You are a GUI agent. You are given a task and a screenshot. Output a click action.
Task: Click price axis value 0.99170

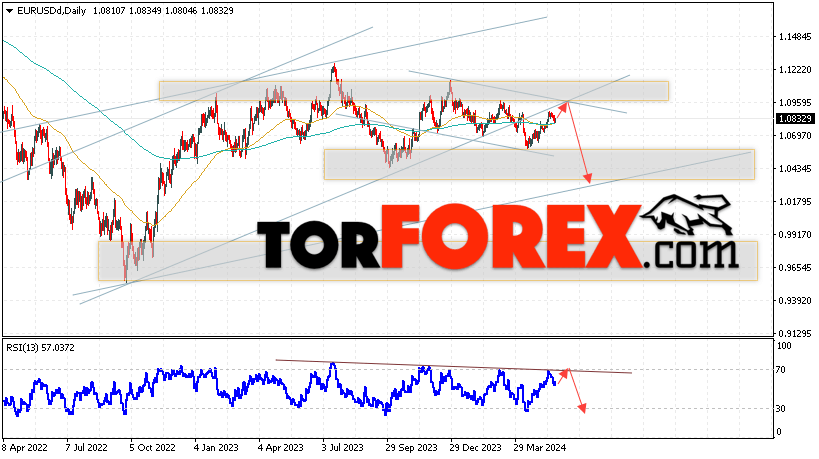point(795,234)
